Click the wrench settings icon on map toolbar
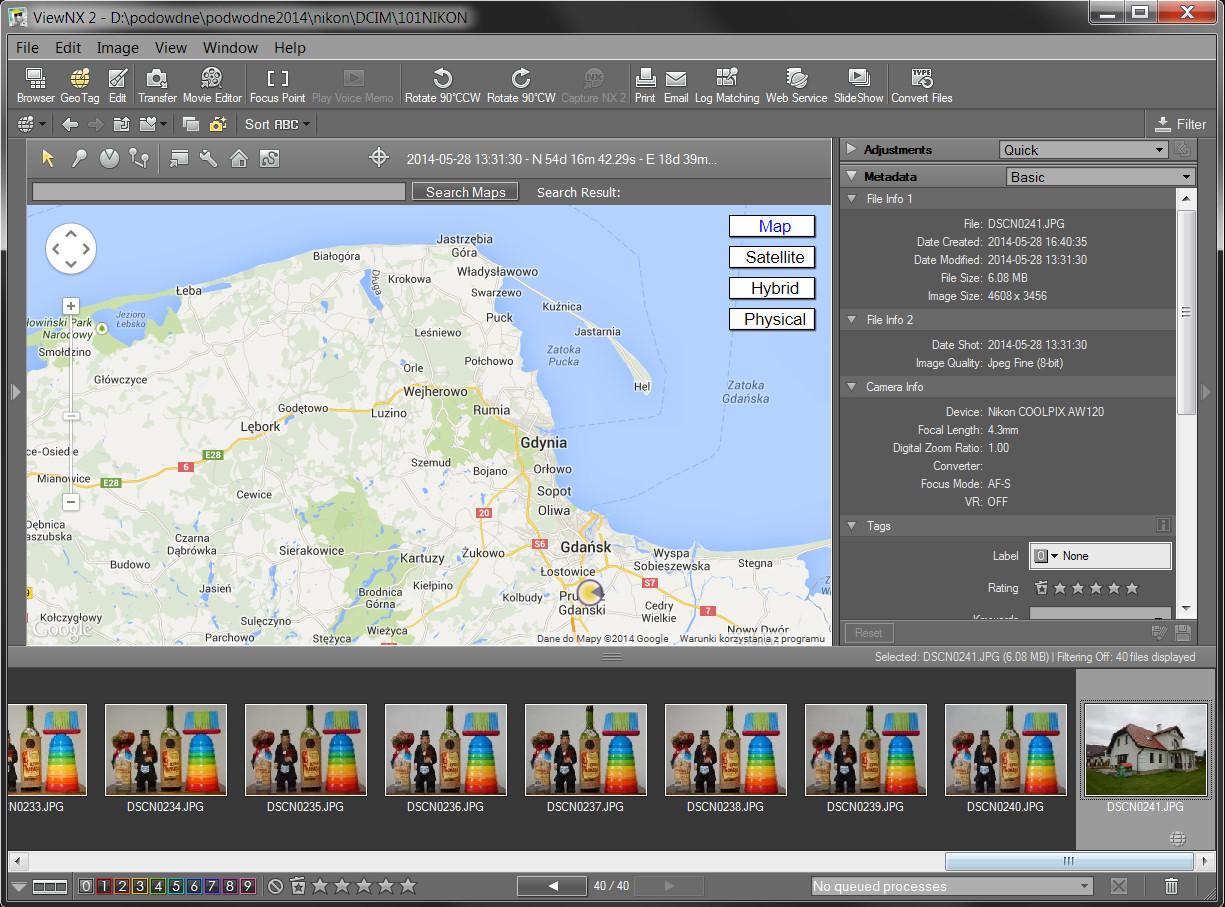 209,158
